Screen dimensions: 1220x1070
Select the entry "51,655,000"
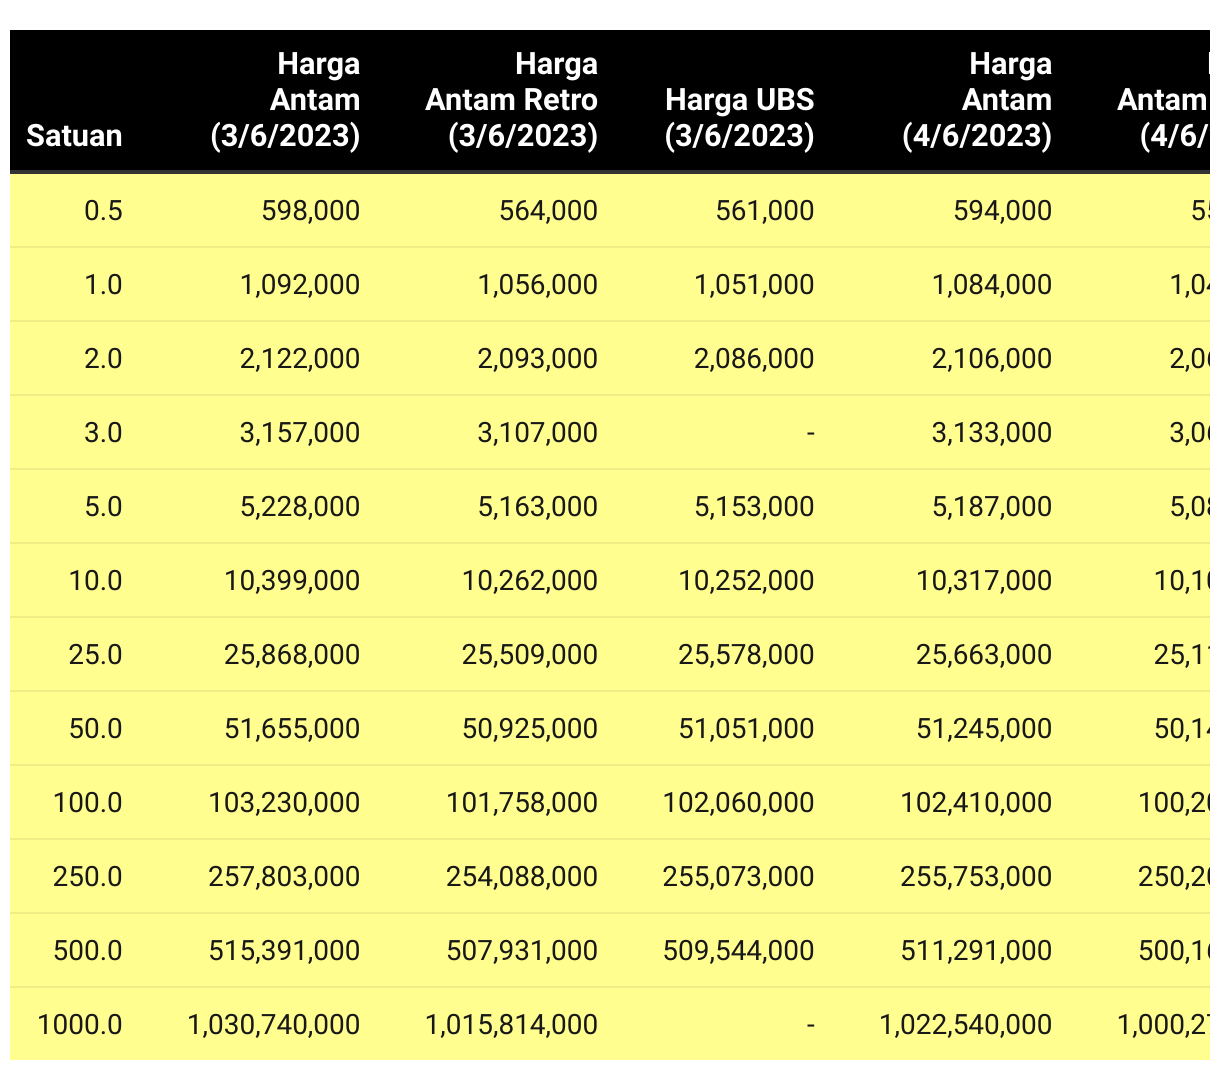click(293, 728)
